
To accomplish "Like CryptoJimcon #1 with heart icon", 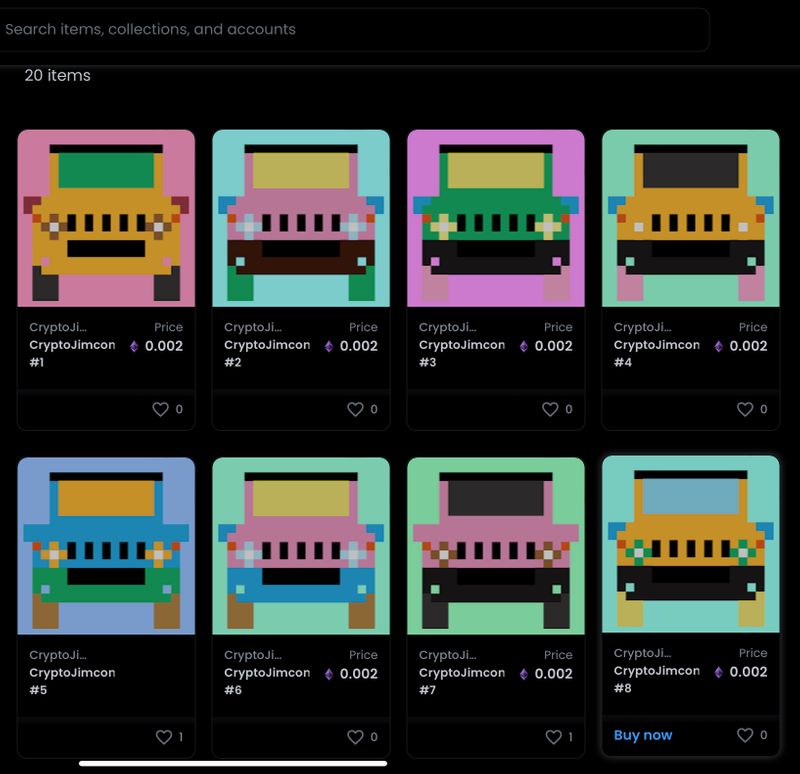I will [x=160, y=409].
